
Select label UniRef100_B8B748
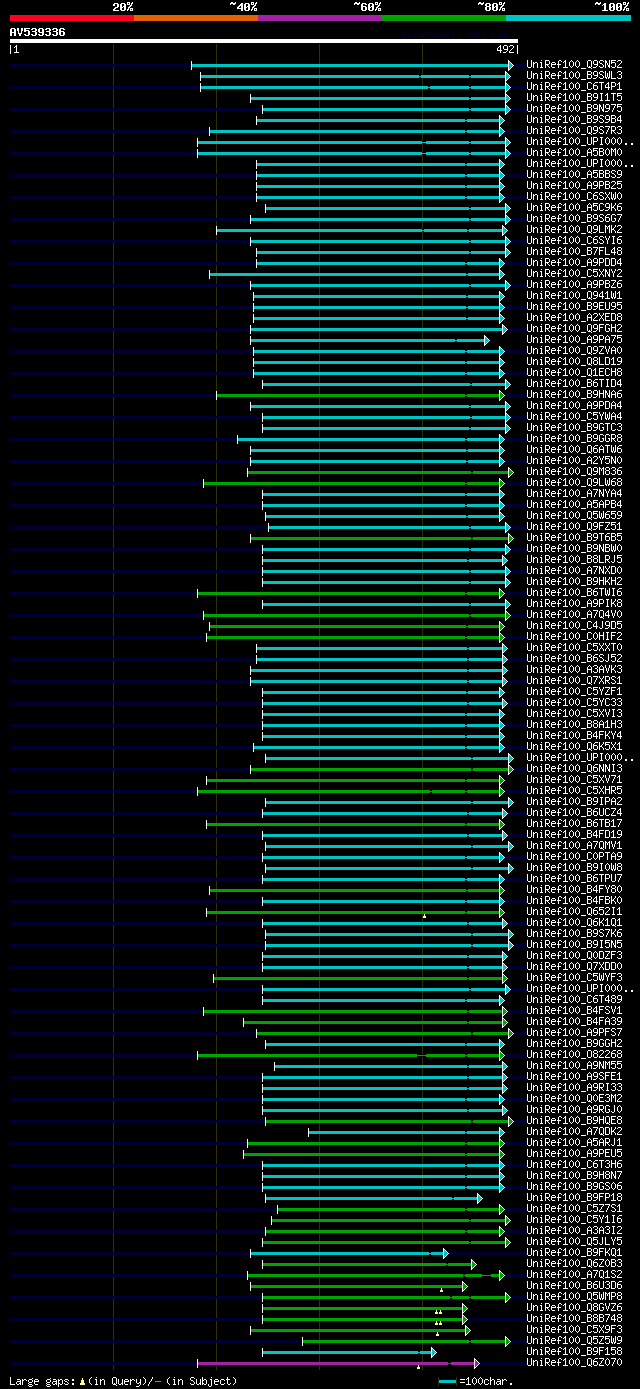[x=574, y=1318]
